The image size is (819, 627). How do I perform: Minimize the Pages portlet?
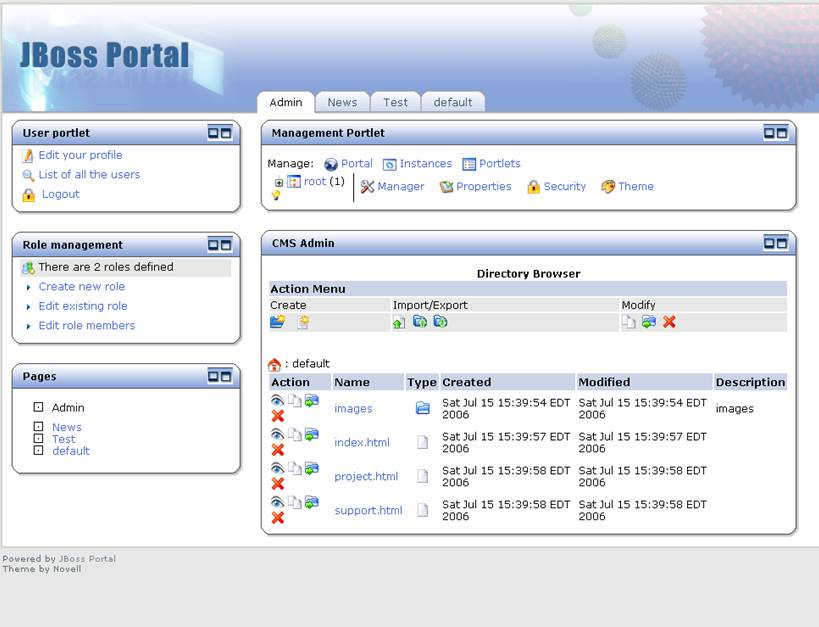pos(214,376)
